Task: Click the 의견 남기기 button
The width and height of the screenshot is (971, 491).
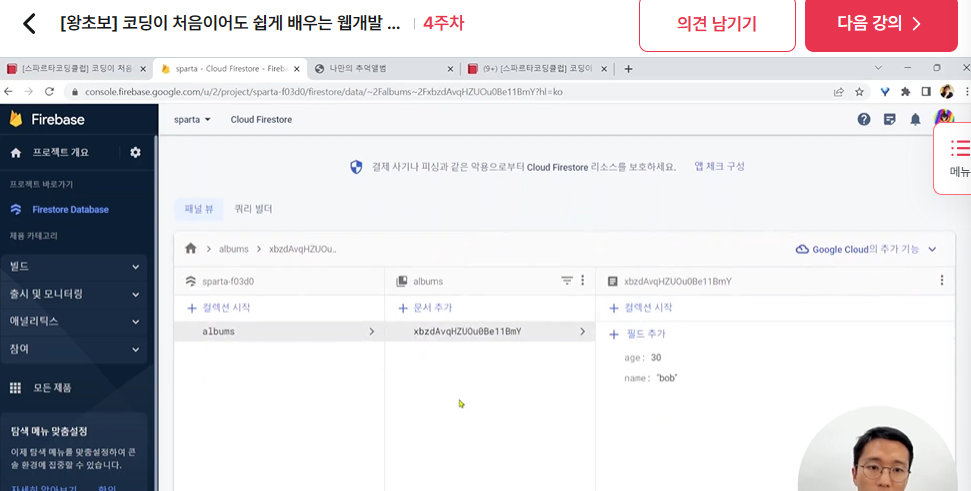Action: (717, 24)
